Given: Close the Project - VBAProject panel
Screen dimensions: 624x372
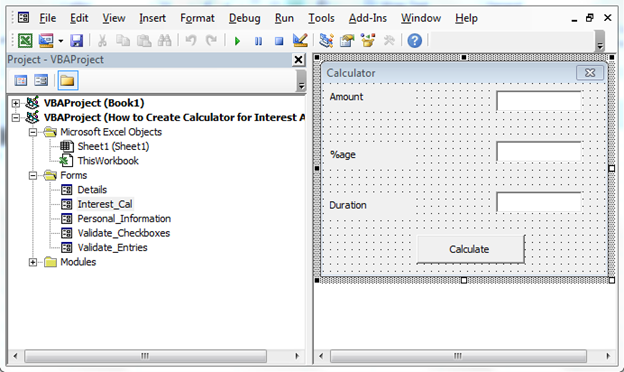Looking at the screenshot, I should (298, 60).
